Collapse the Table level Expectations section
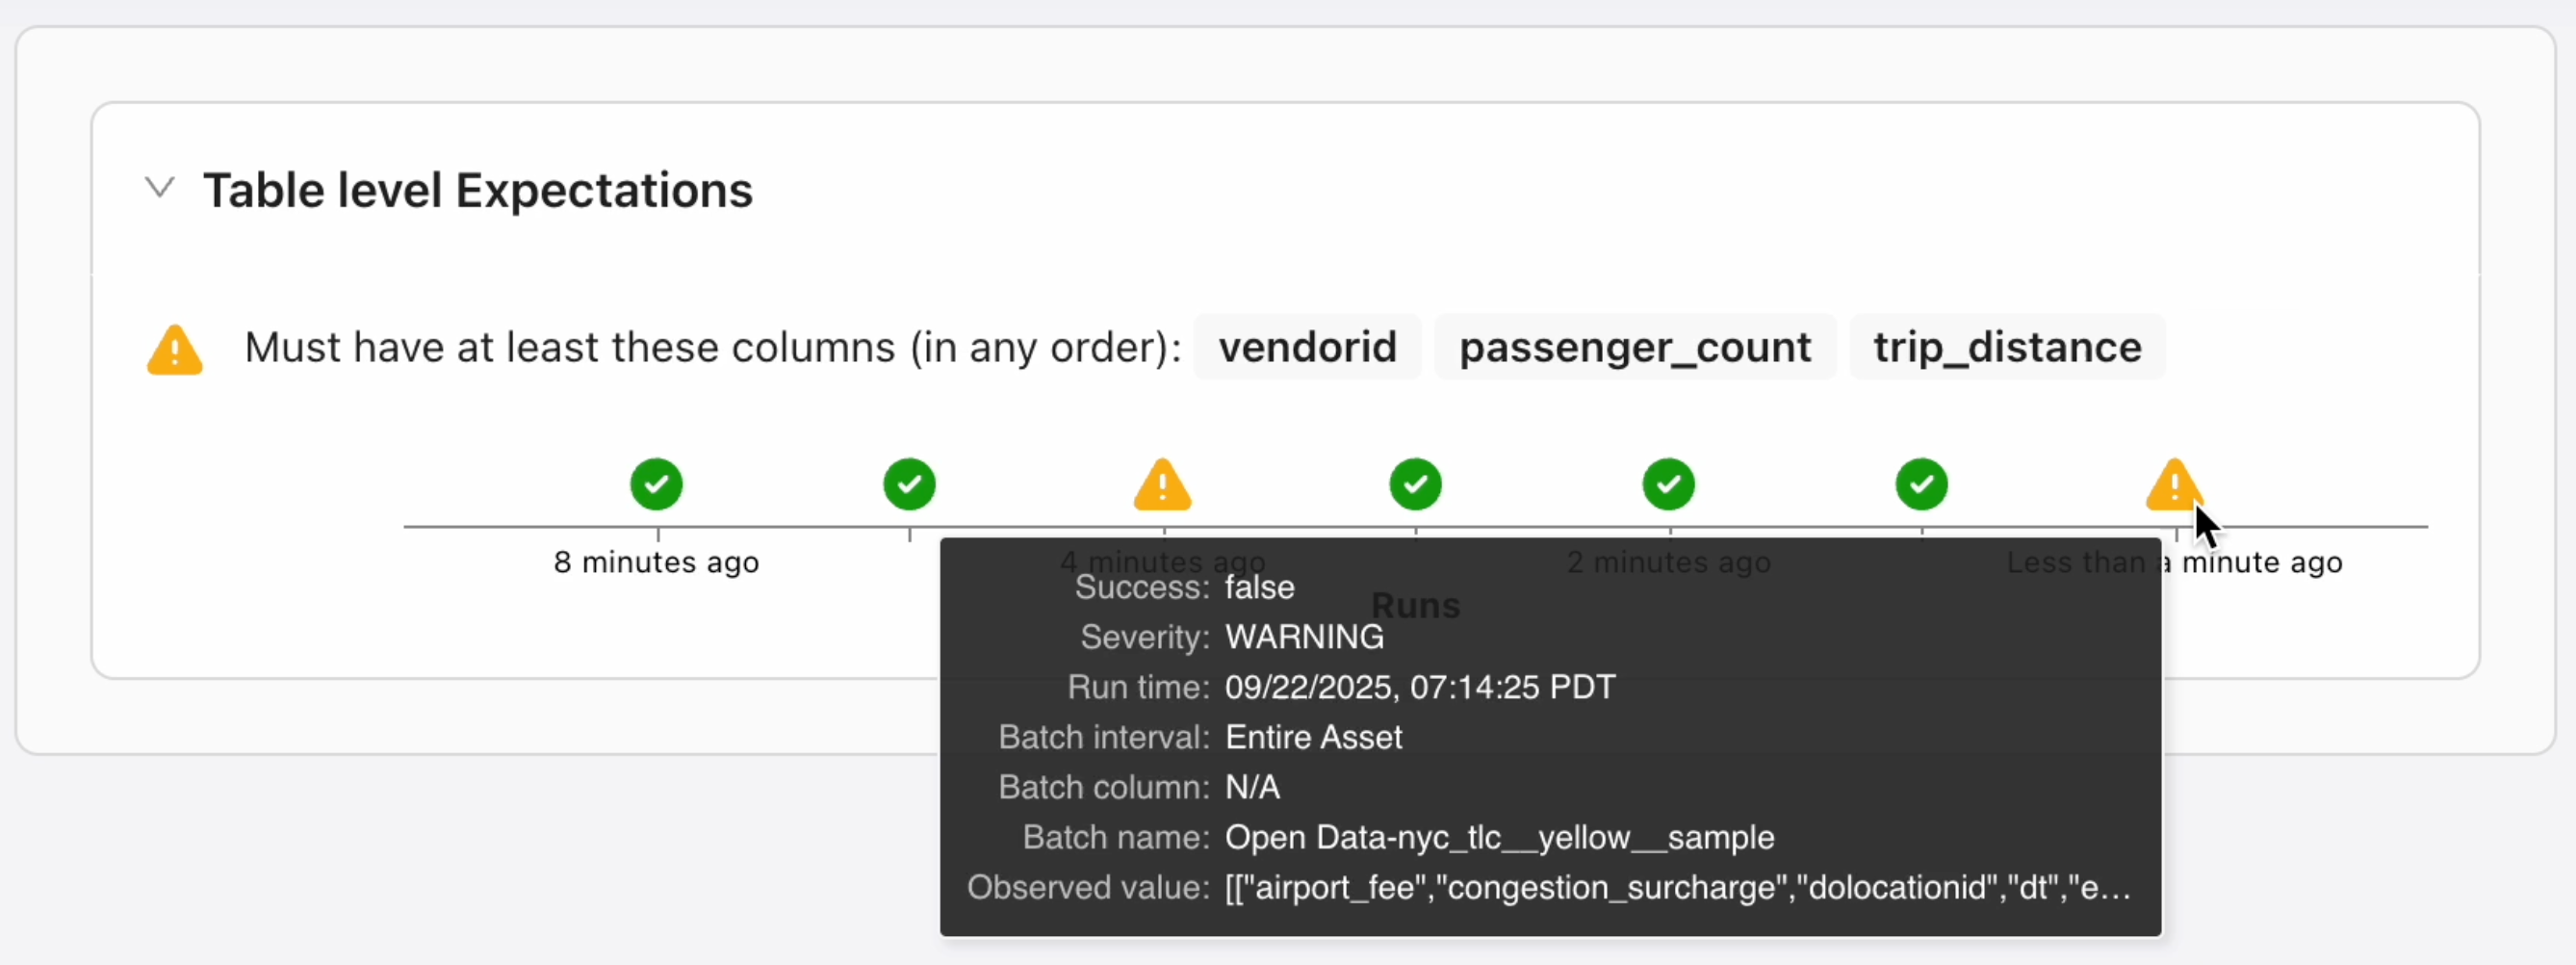 (161, 188)
